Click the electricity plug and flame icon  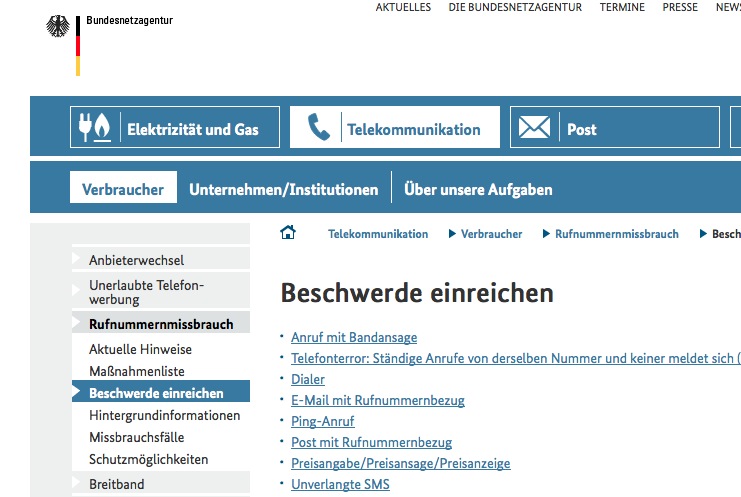click(x=95, y=129)
